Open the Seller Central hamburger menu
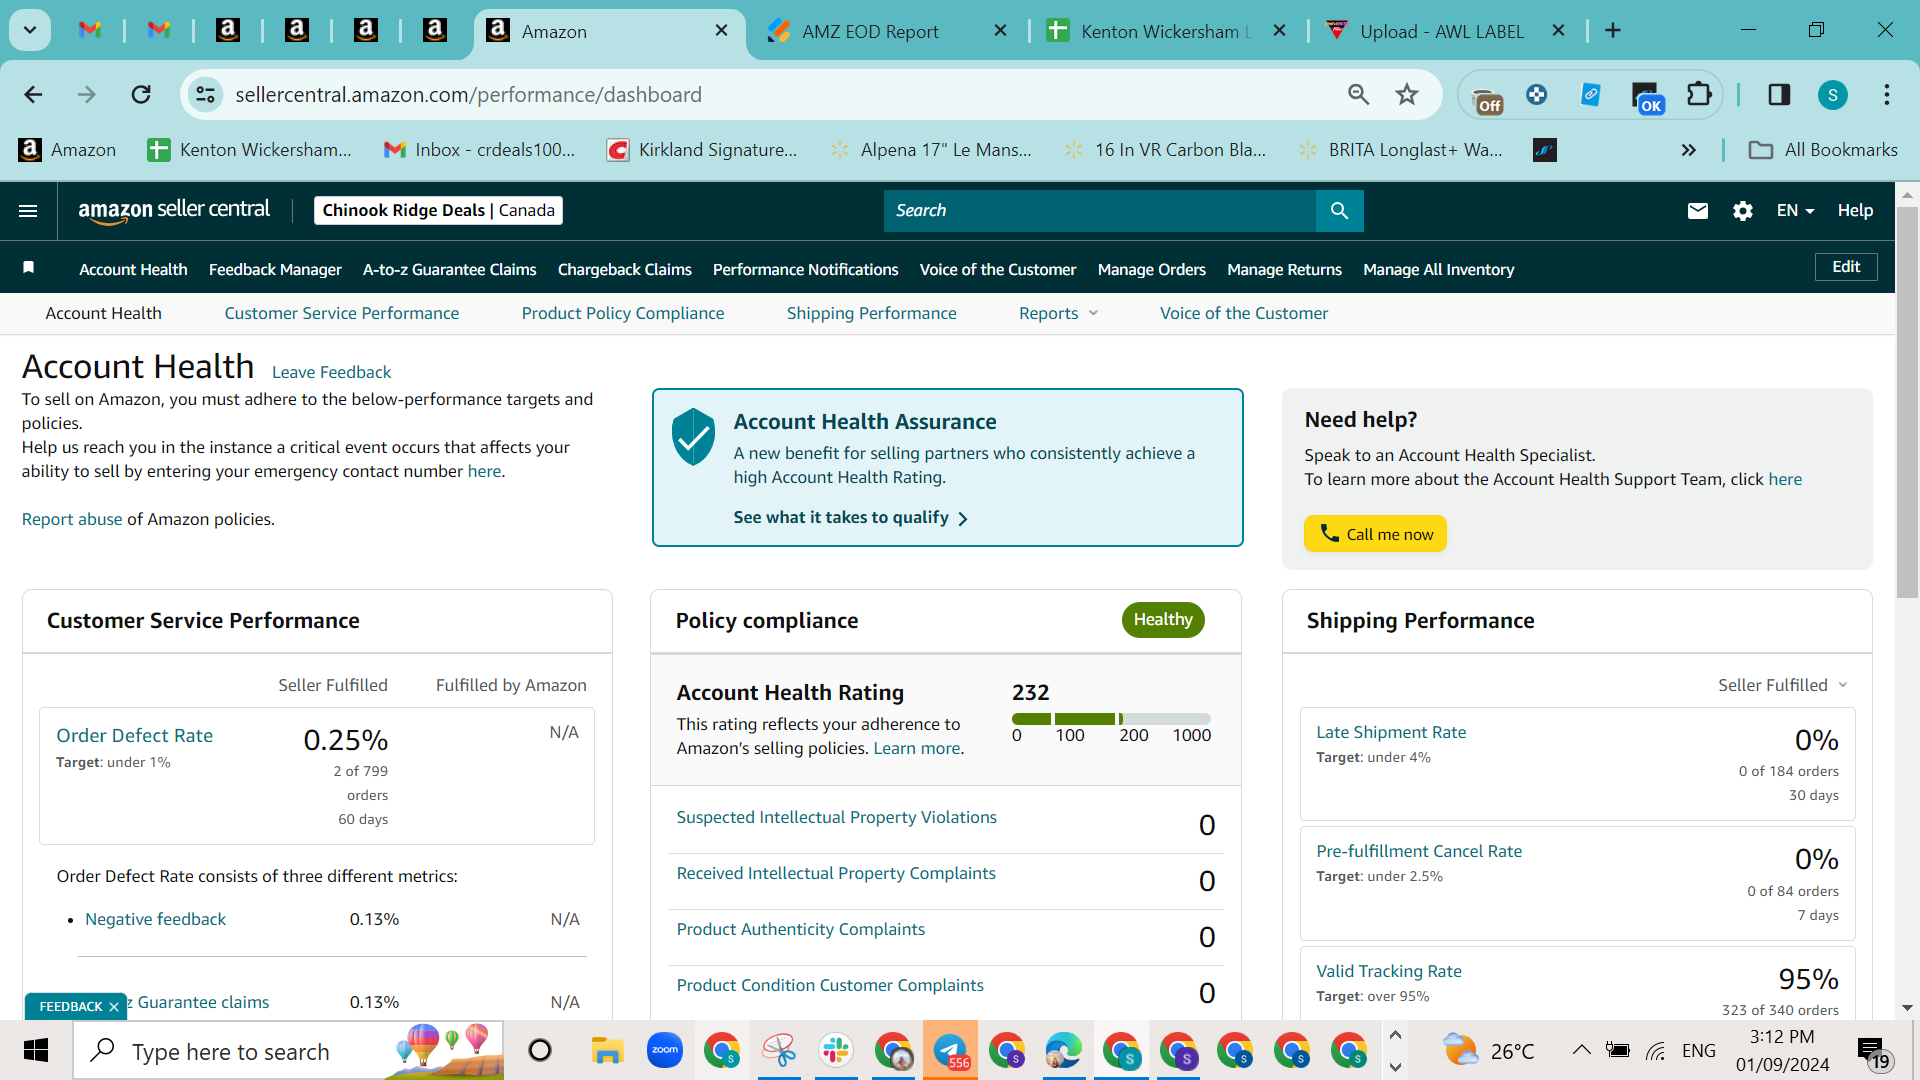Screen dimensions: 1920x1080 click(28, 211)
